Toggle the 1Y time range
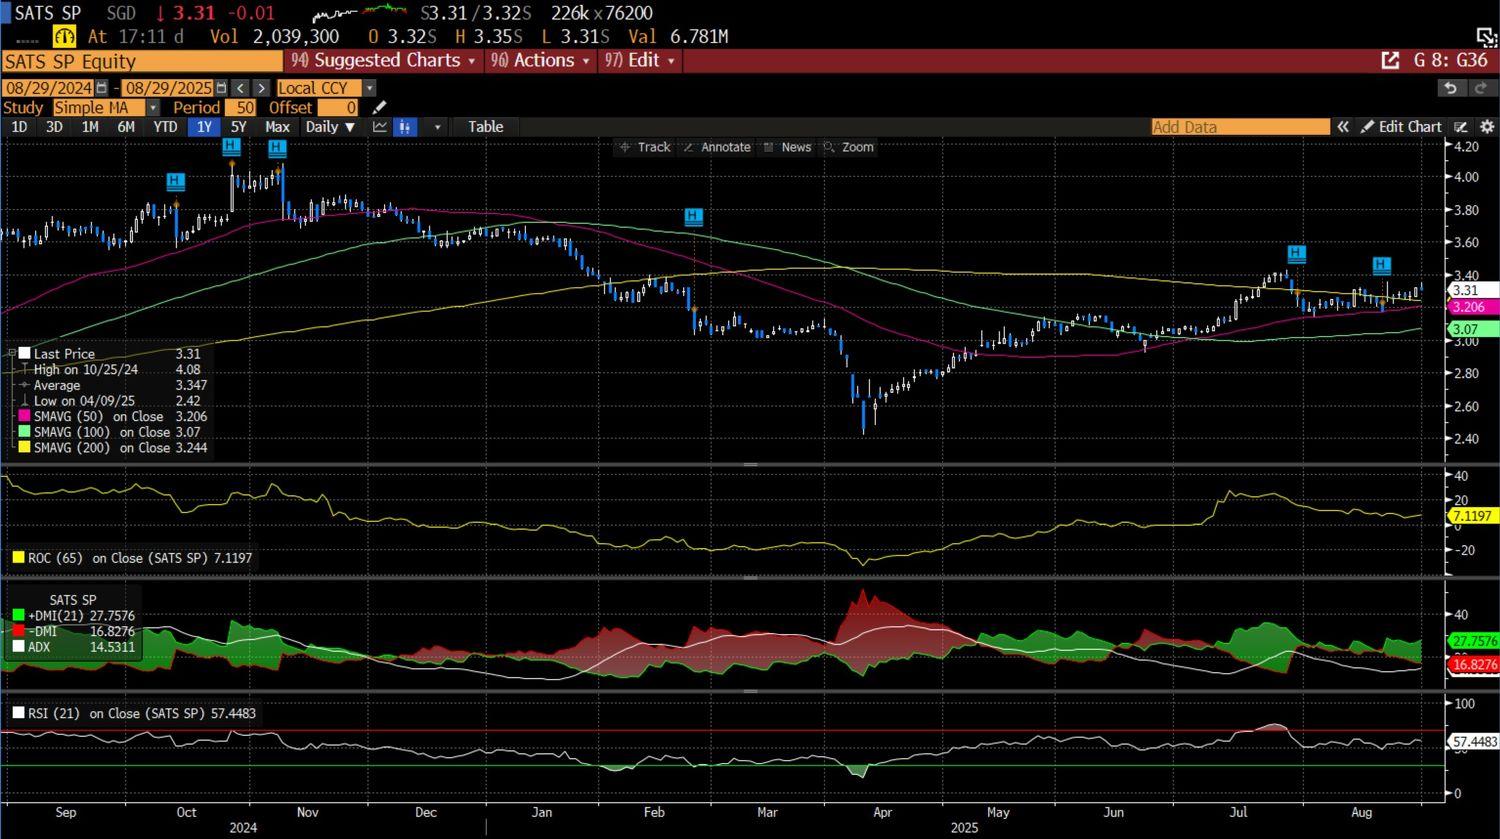 click(x=204, y=127)
